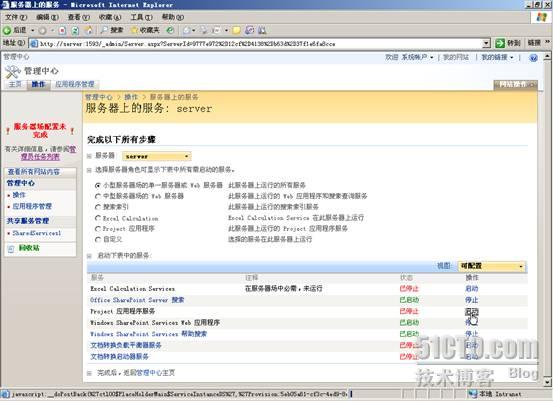Click 启动 for Project 应用程序服务

tap(472, 311)
